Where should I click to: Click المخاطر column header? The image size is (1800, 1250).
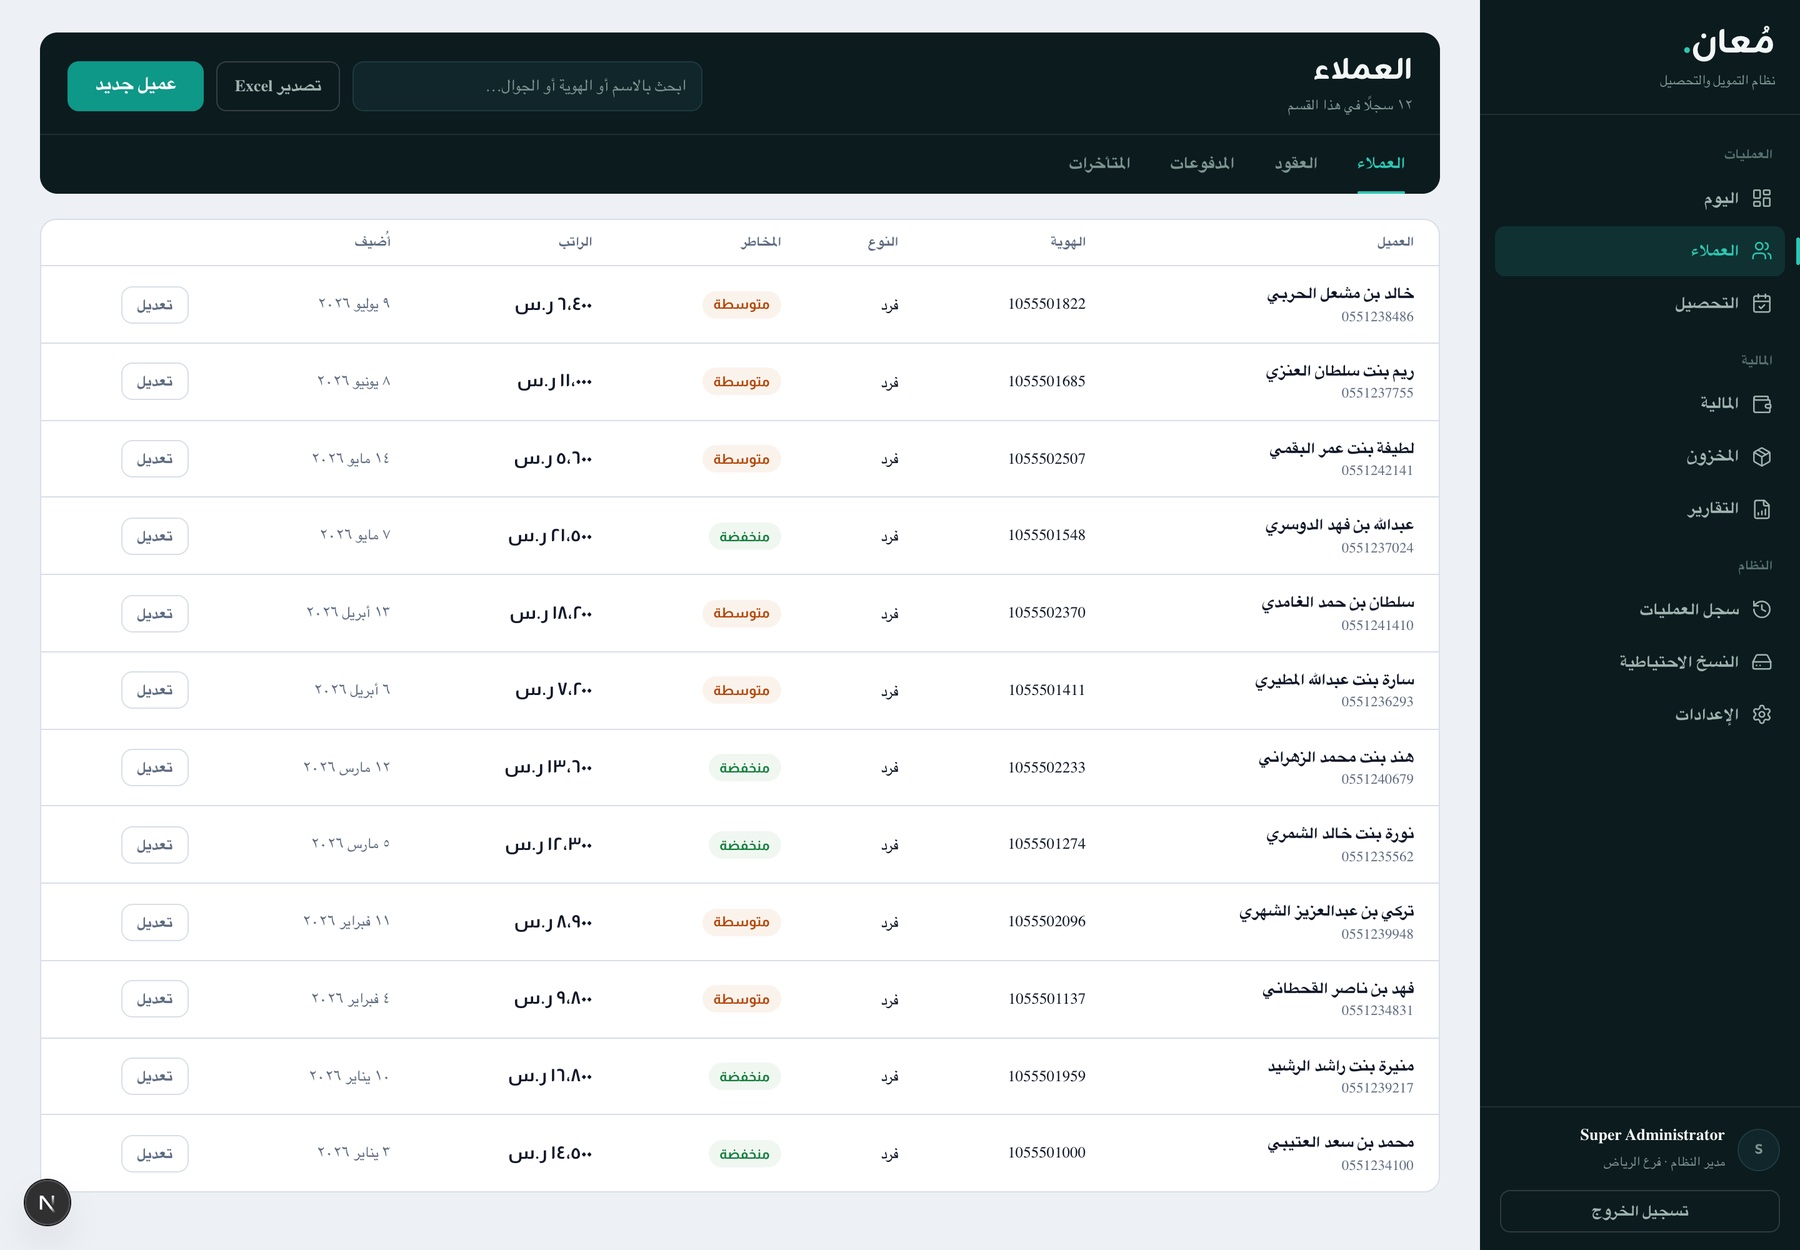pyautogui.click(x=761, y=242)
